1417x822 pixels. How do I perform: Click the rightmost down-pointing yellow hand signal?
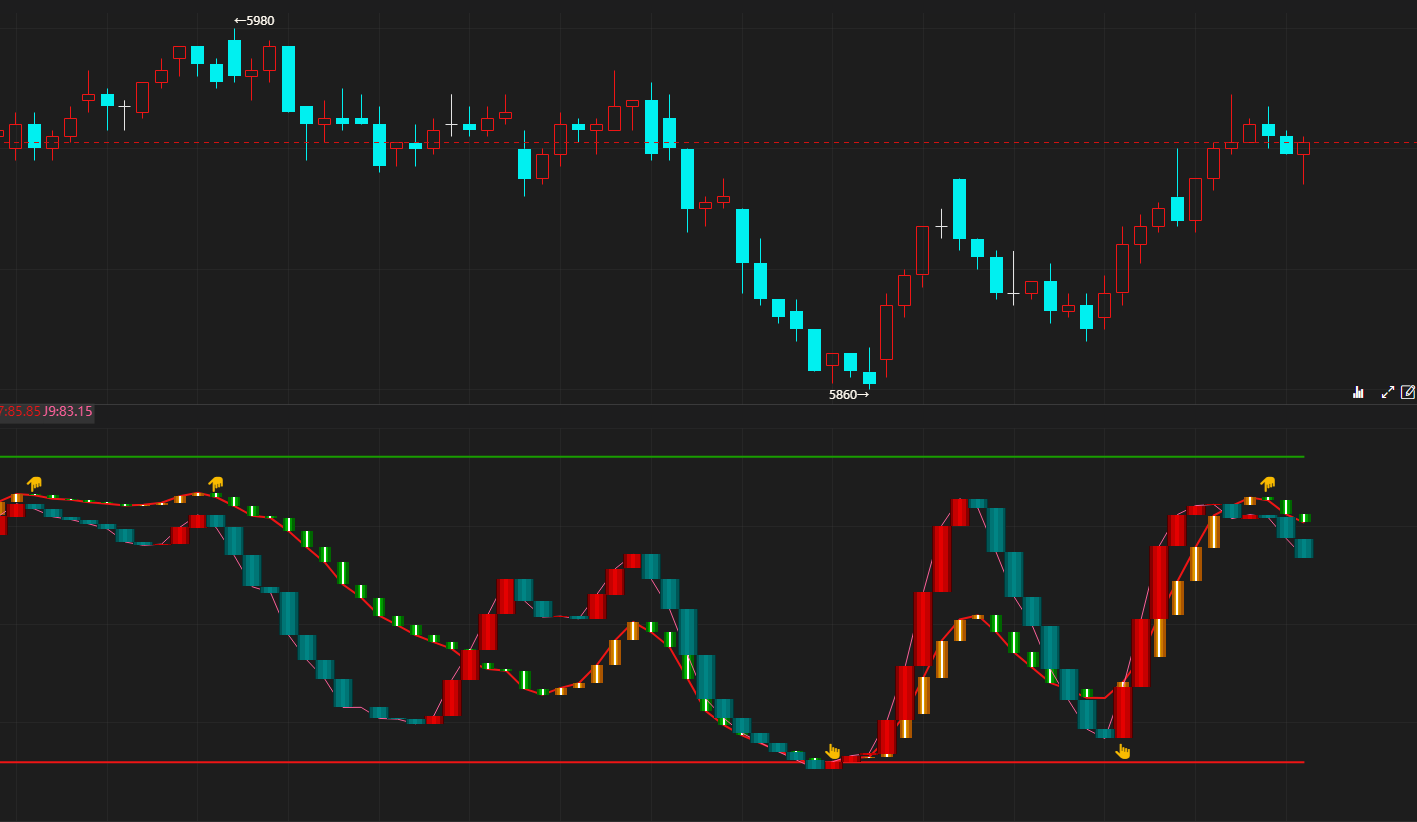point(1268,484)
